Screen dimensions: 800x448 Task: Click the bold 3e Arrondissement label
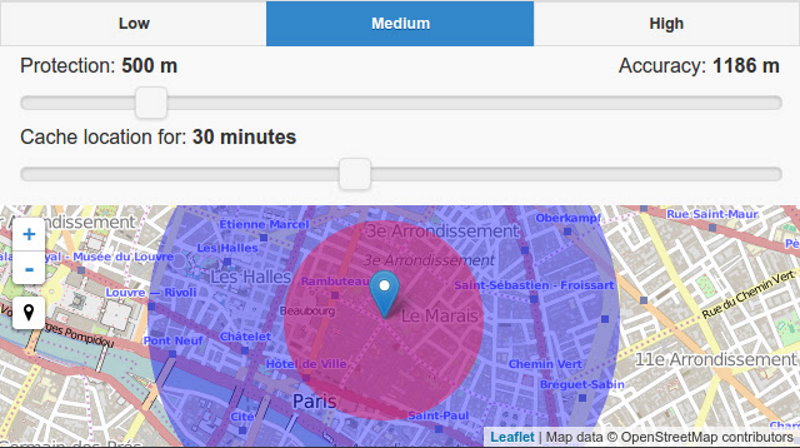442,231
